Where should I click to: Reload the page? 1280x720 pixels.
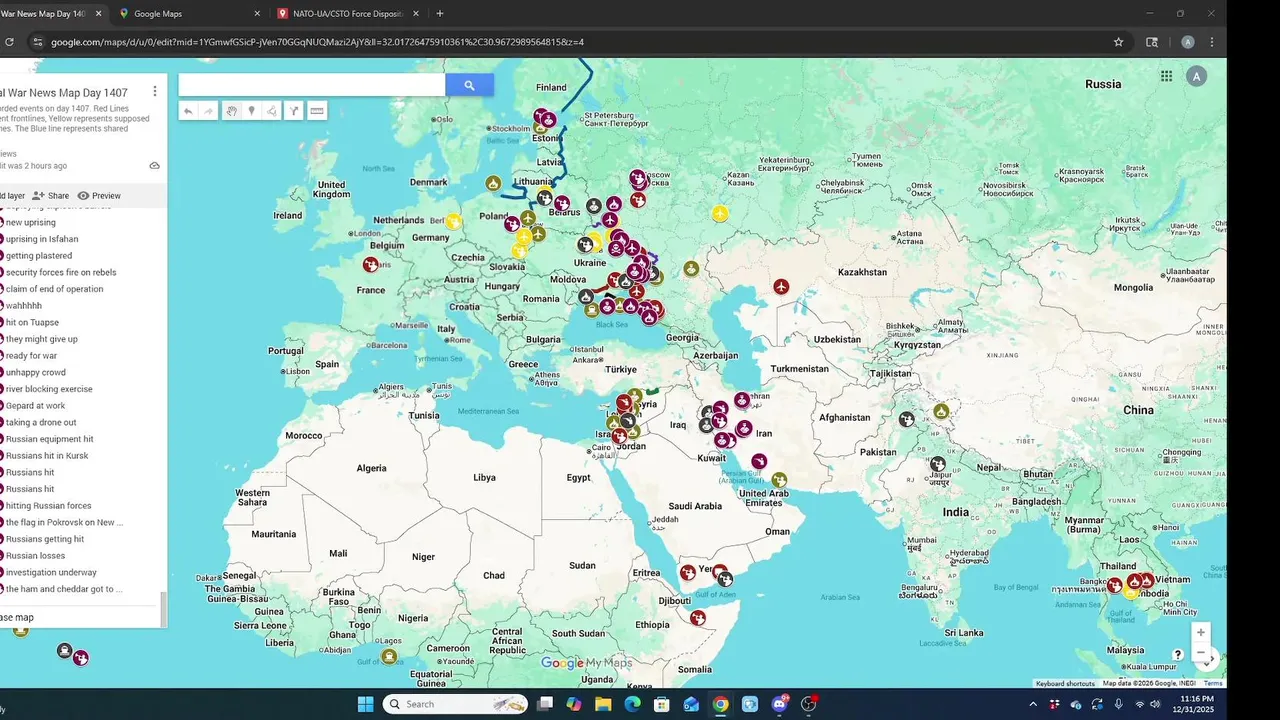(10, 42)
